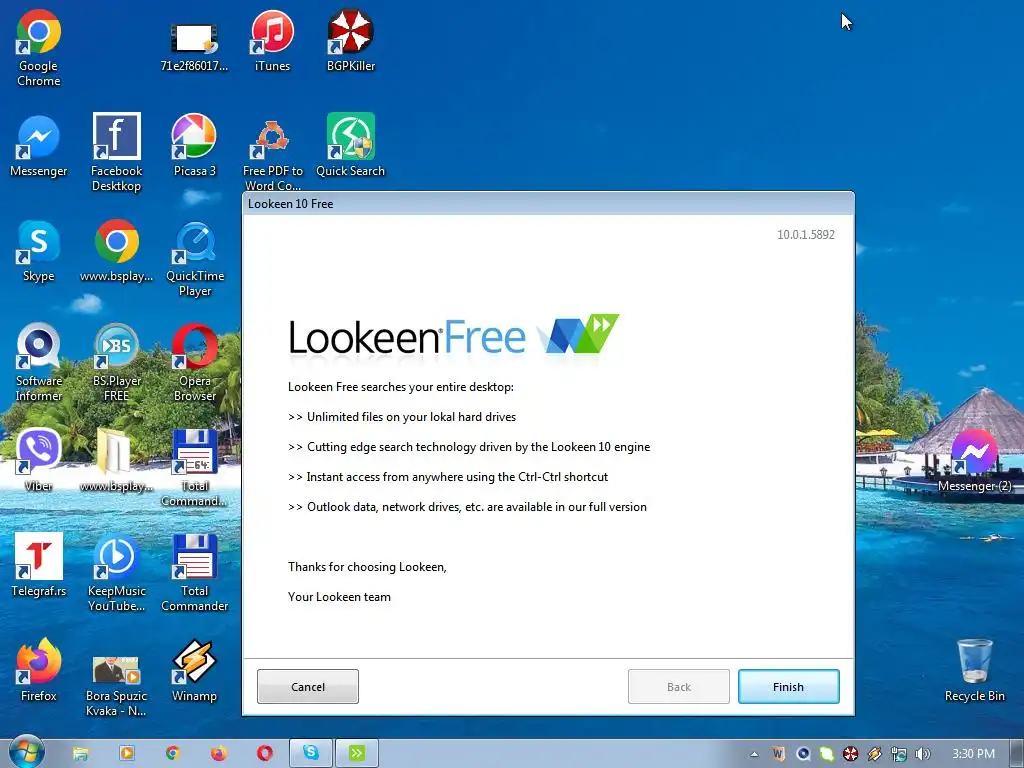Switch to Skype in the taskbar
The image size is (1024, 768).
(x=311, y=753)
